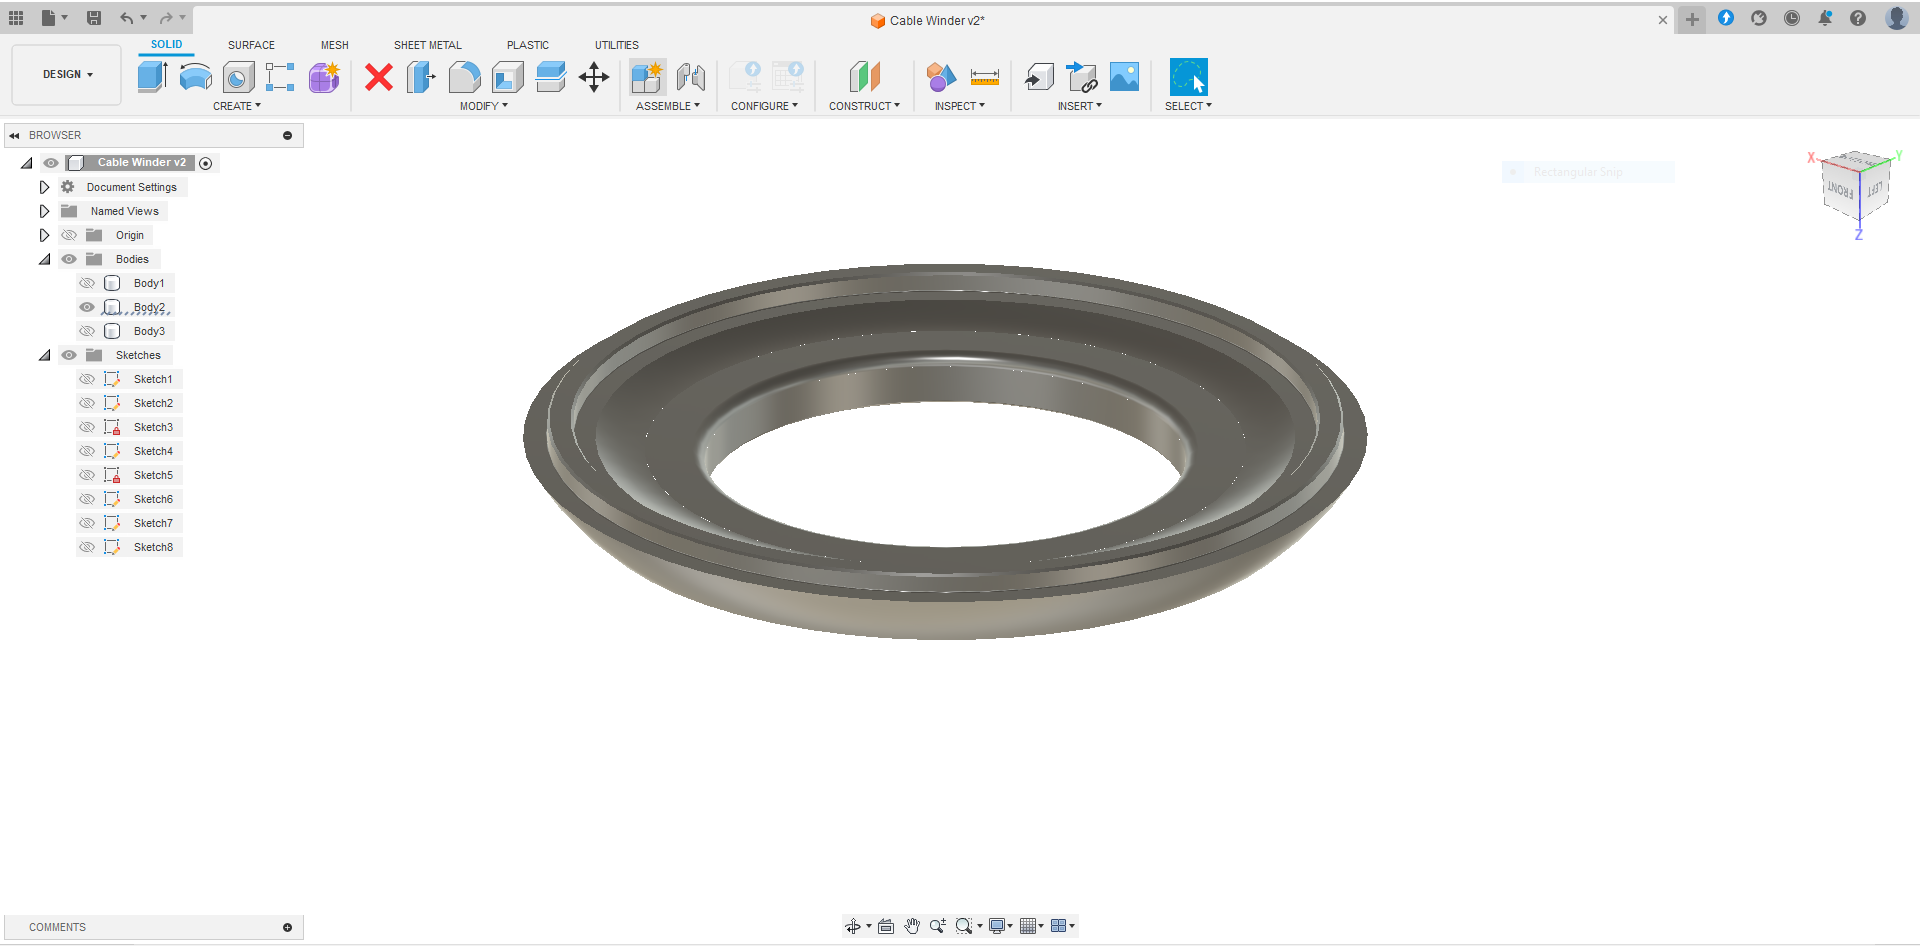The width and height of the screenshot is (1920, 946).
Task: Open the MODIFY dropdown menu
Action: pyautogui.click(x=484, y=106)
